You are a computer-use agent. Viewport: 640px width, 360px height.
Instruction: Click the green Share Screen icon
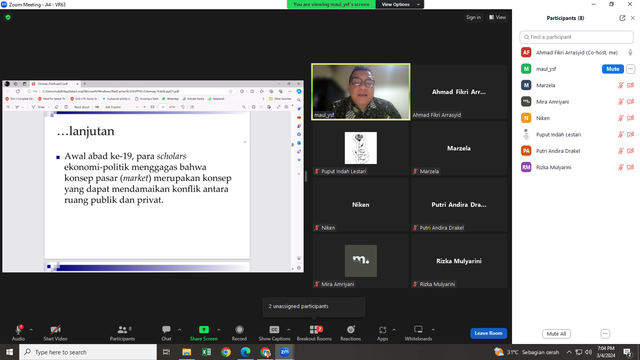point(204,329)
